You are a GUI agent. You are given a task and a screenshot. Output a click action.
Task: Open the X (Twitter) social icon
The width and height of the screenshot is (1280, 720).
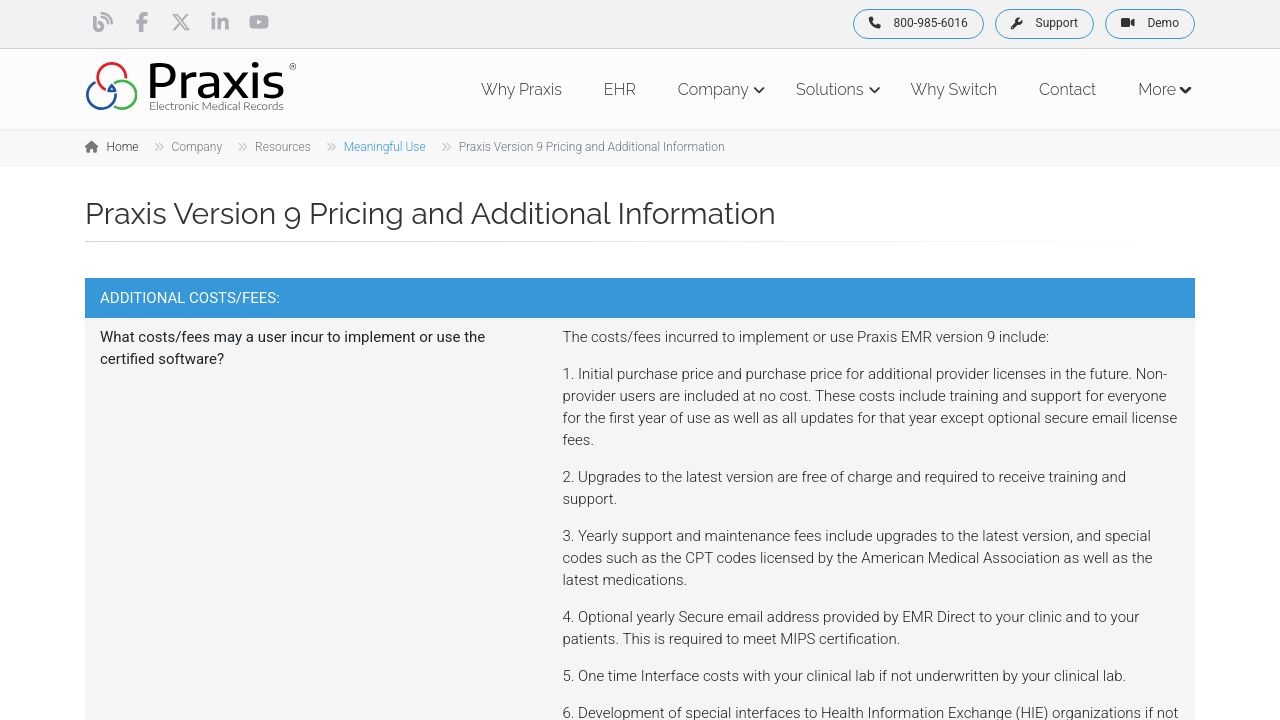click(181, 22)
